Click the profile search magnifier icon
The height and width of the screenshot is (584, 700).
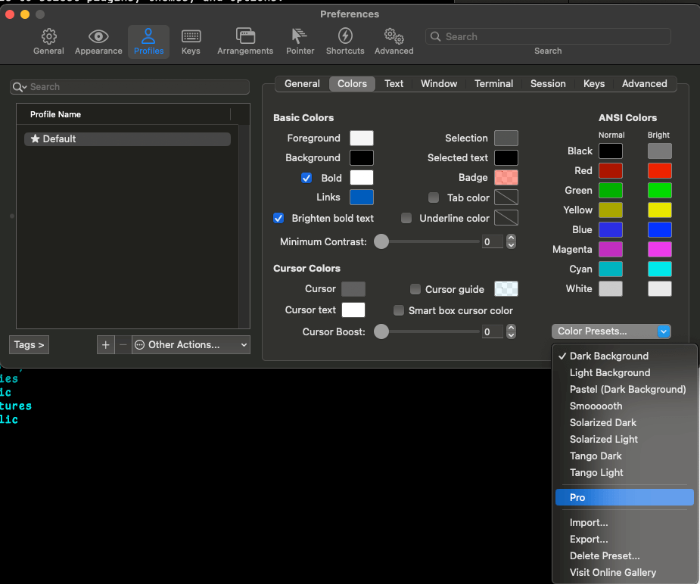[19, 87]
